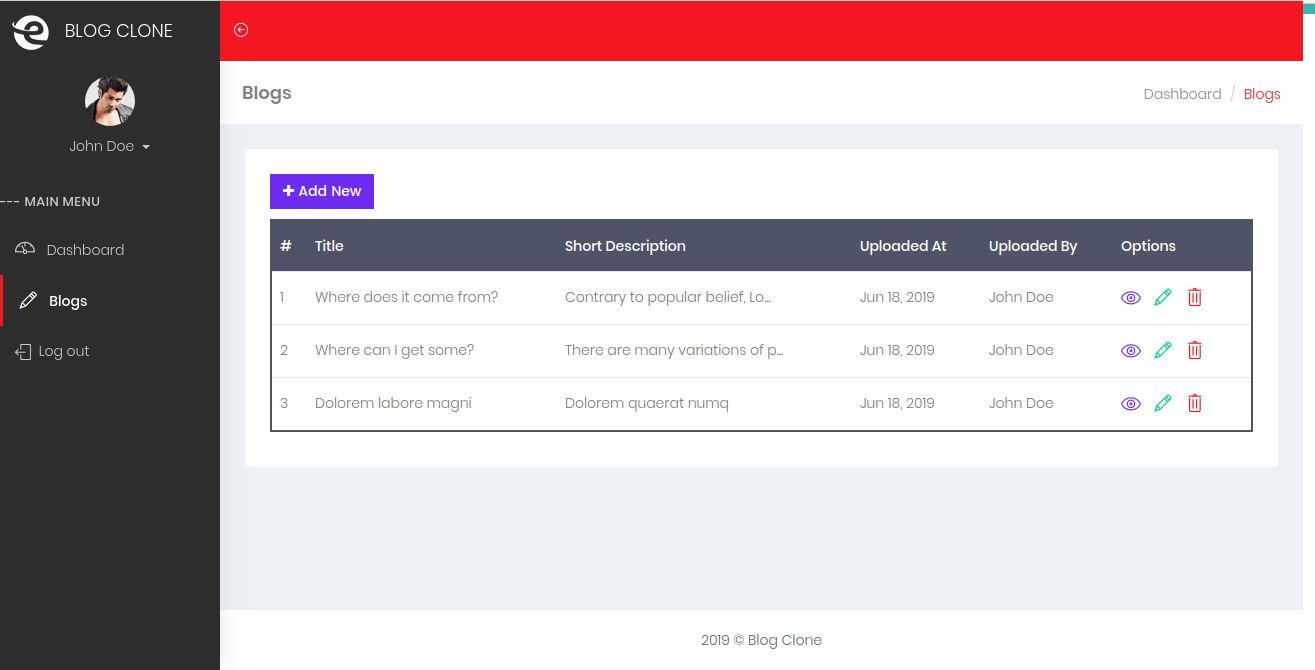Edit blog 'Where can I get some?' pencil icon

[1163, 350]
